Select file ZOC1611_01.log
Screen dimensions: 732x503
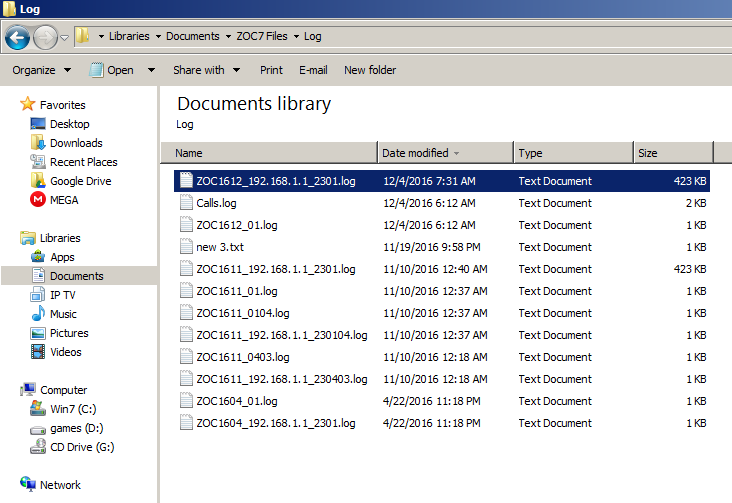coord(442,291)
